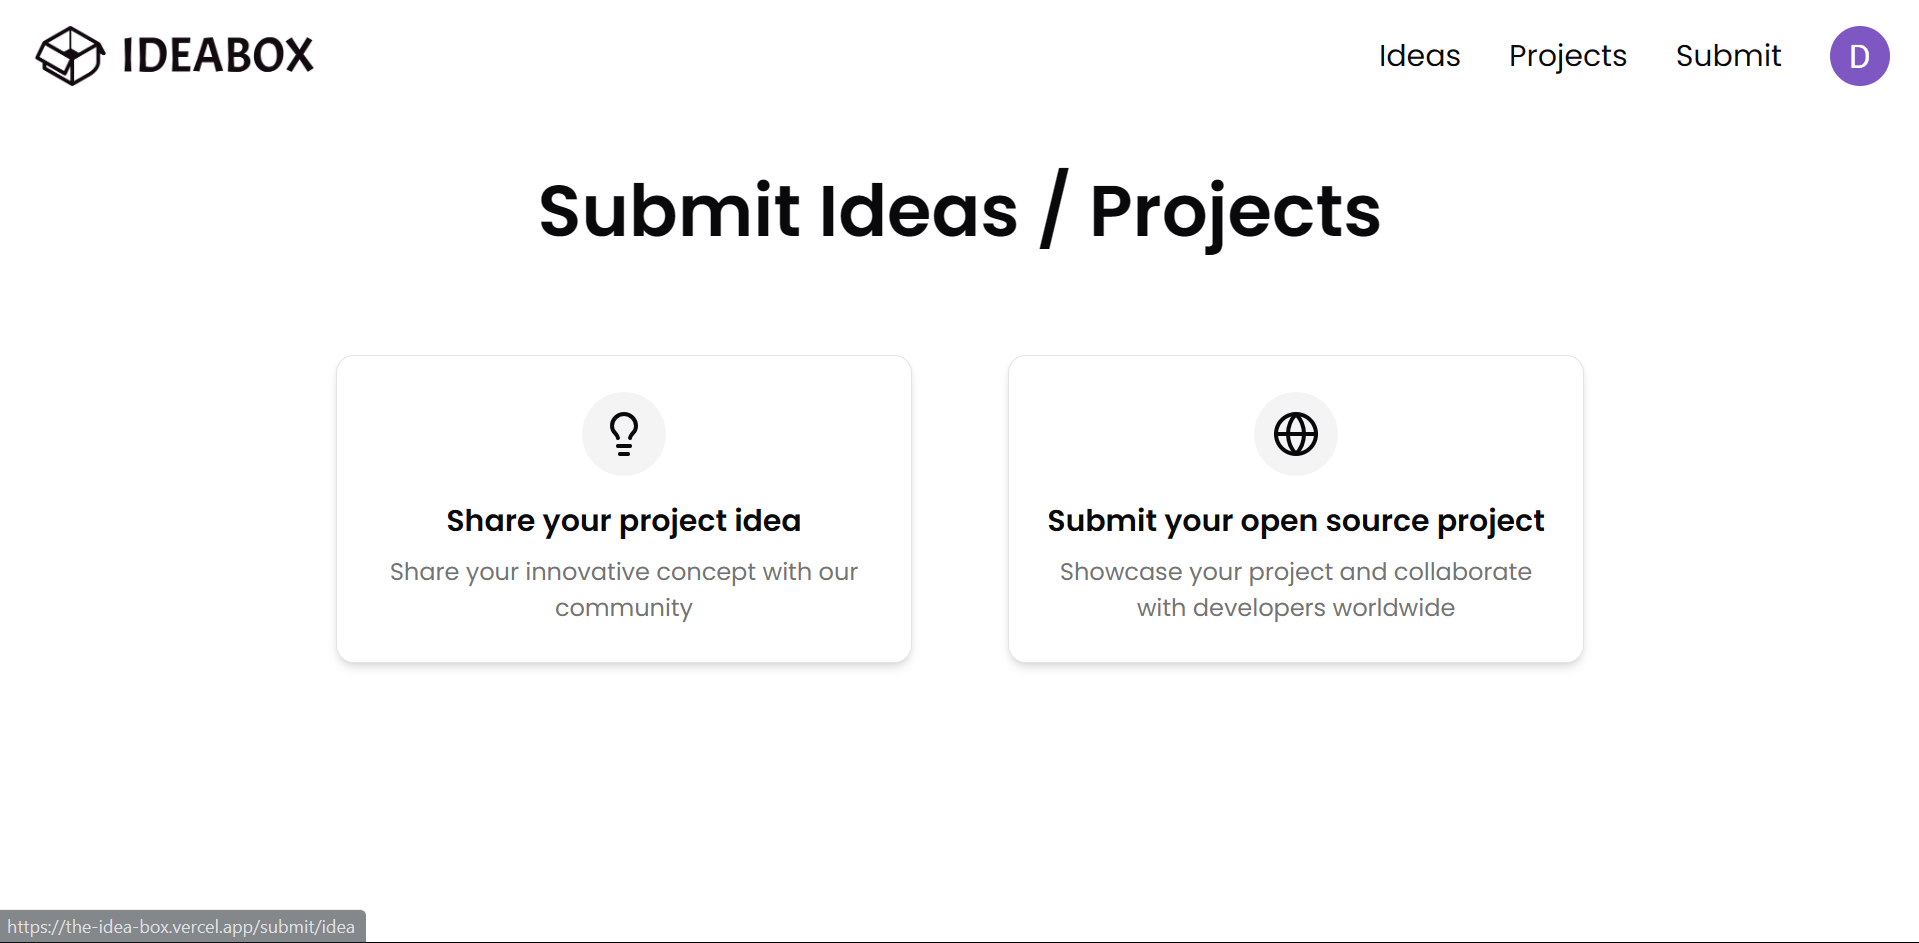
Task: Go to the Submit nav item
Action: 1728,55
